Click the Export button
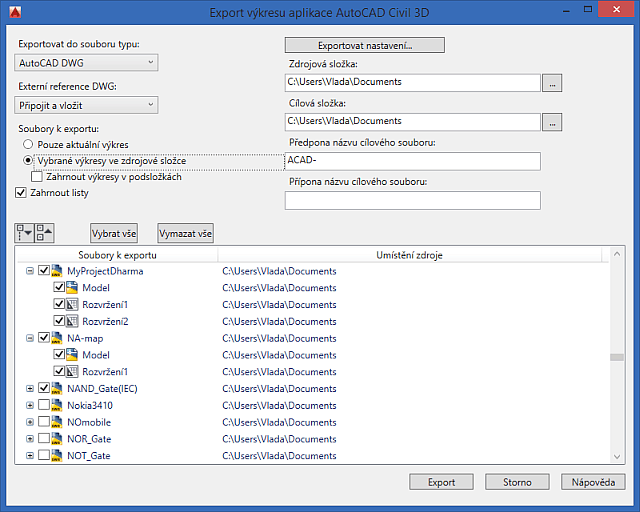 (x=441, y=482)
